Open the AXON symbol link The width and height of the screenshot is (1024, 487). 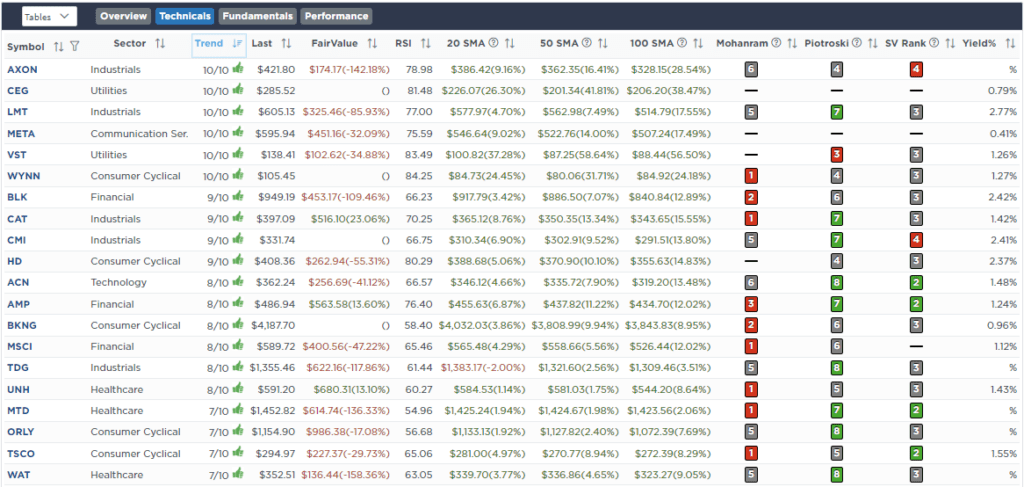(x=21, y=69)
